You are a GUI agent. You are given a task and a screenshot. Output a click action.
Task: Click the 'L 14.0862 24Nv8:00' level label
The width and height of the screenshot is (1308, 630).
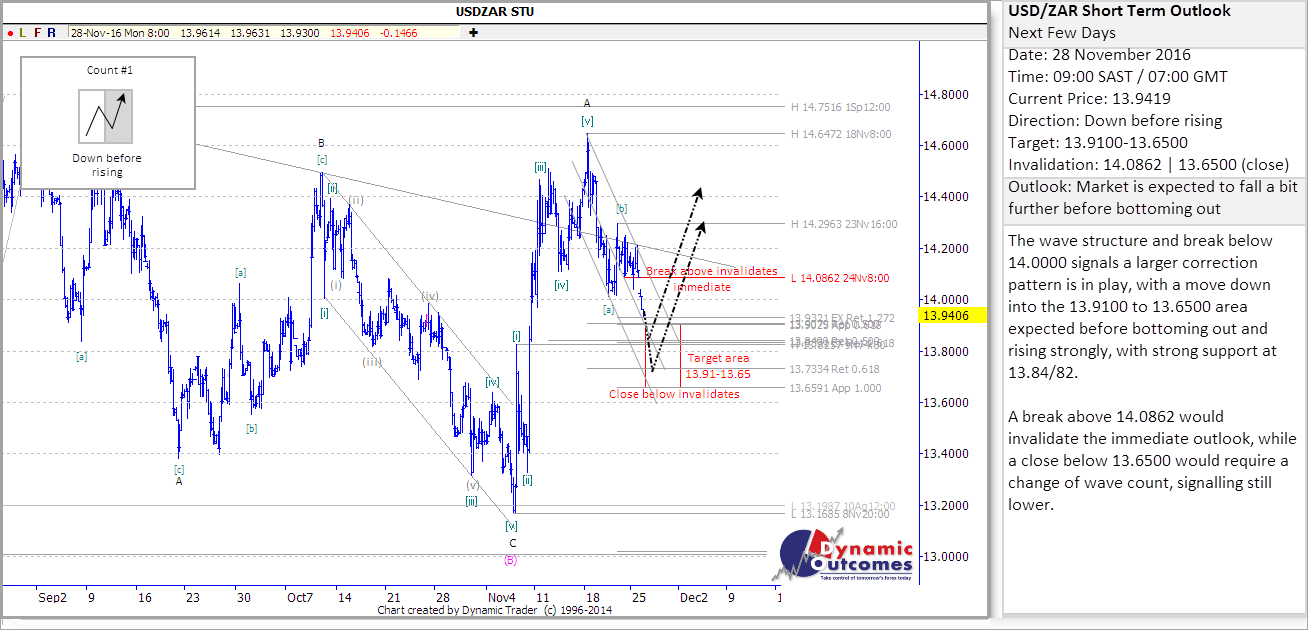pyautogui.click(x=842, y=278)
